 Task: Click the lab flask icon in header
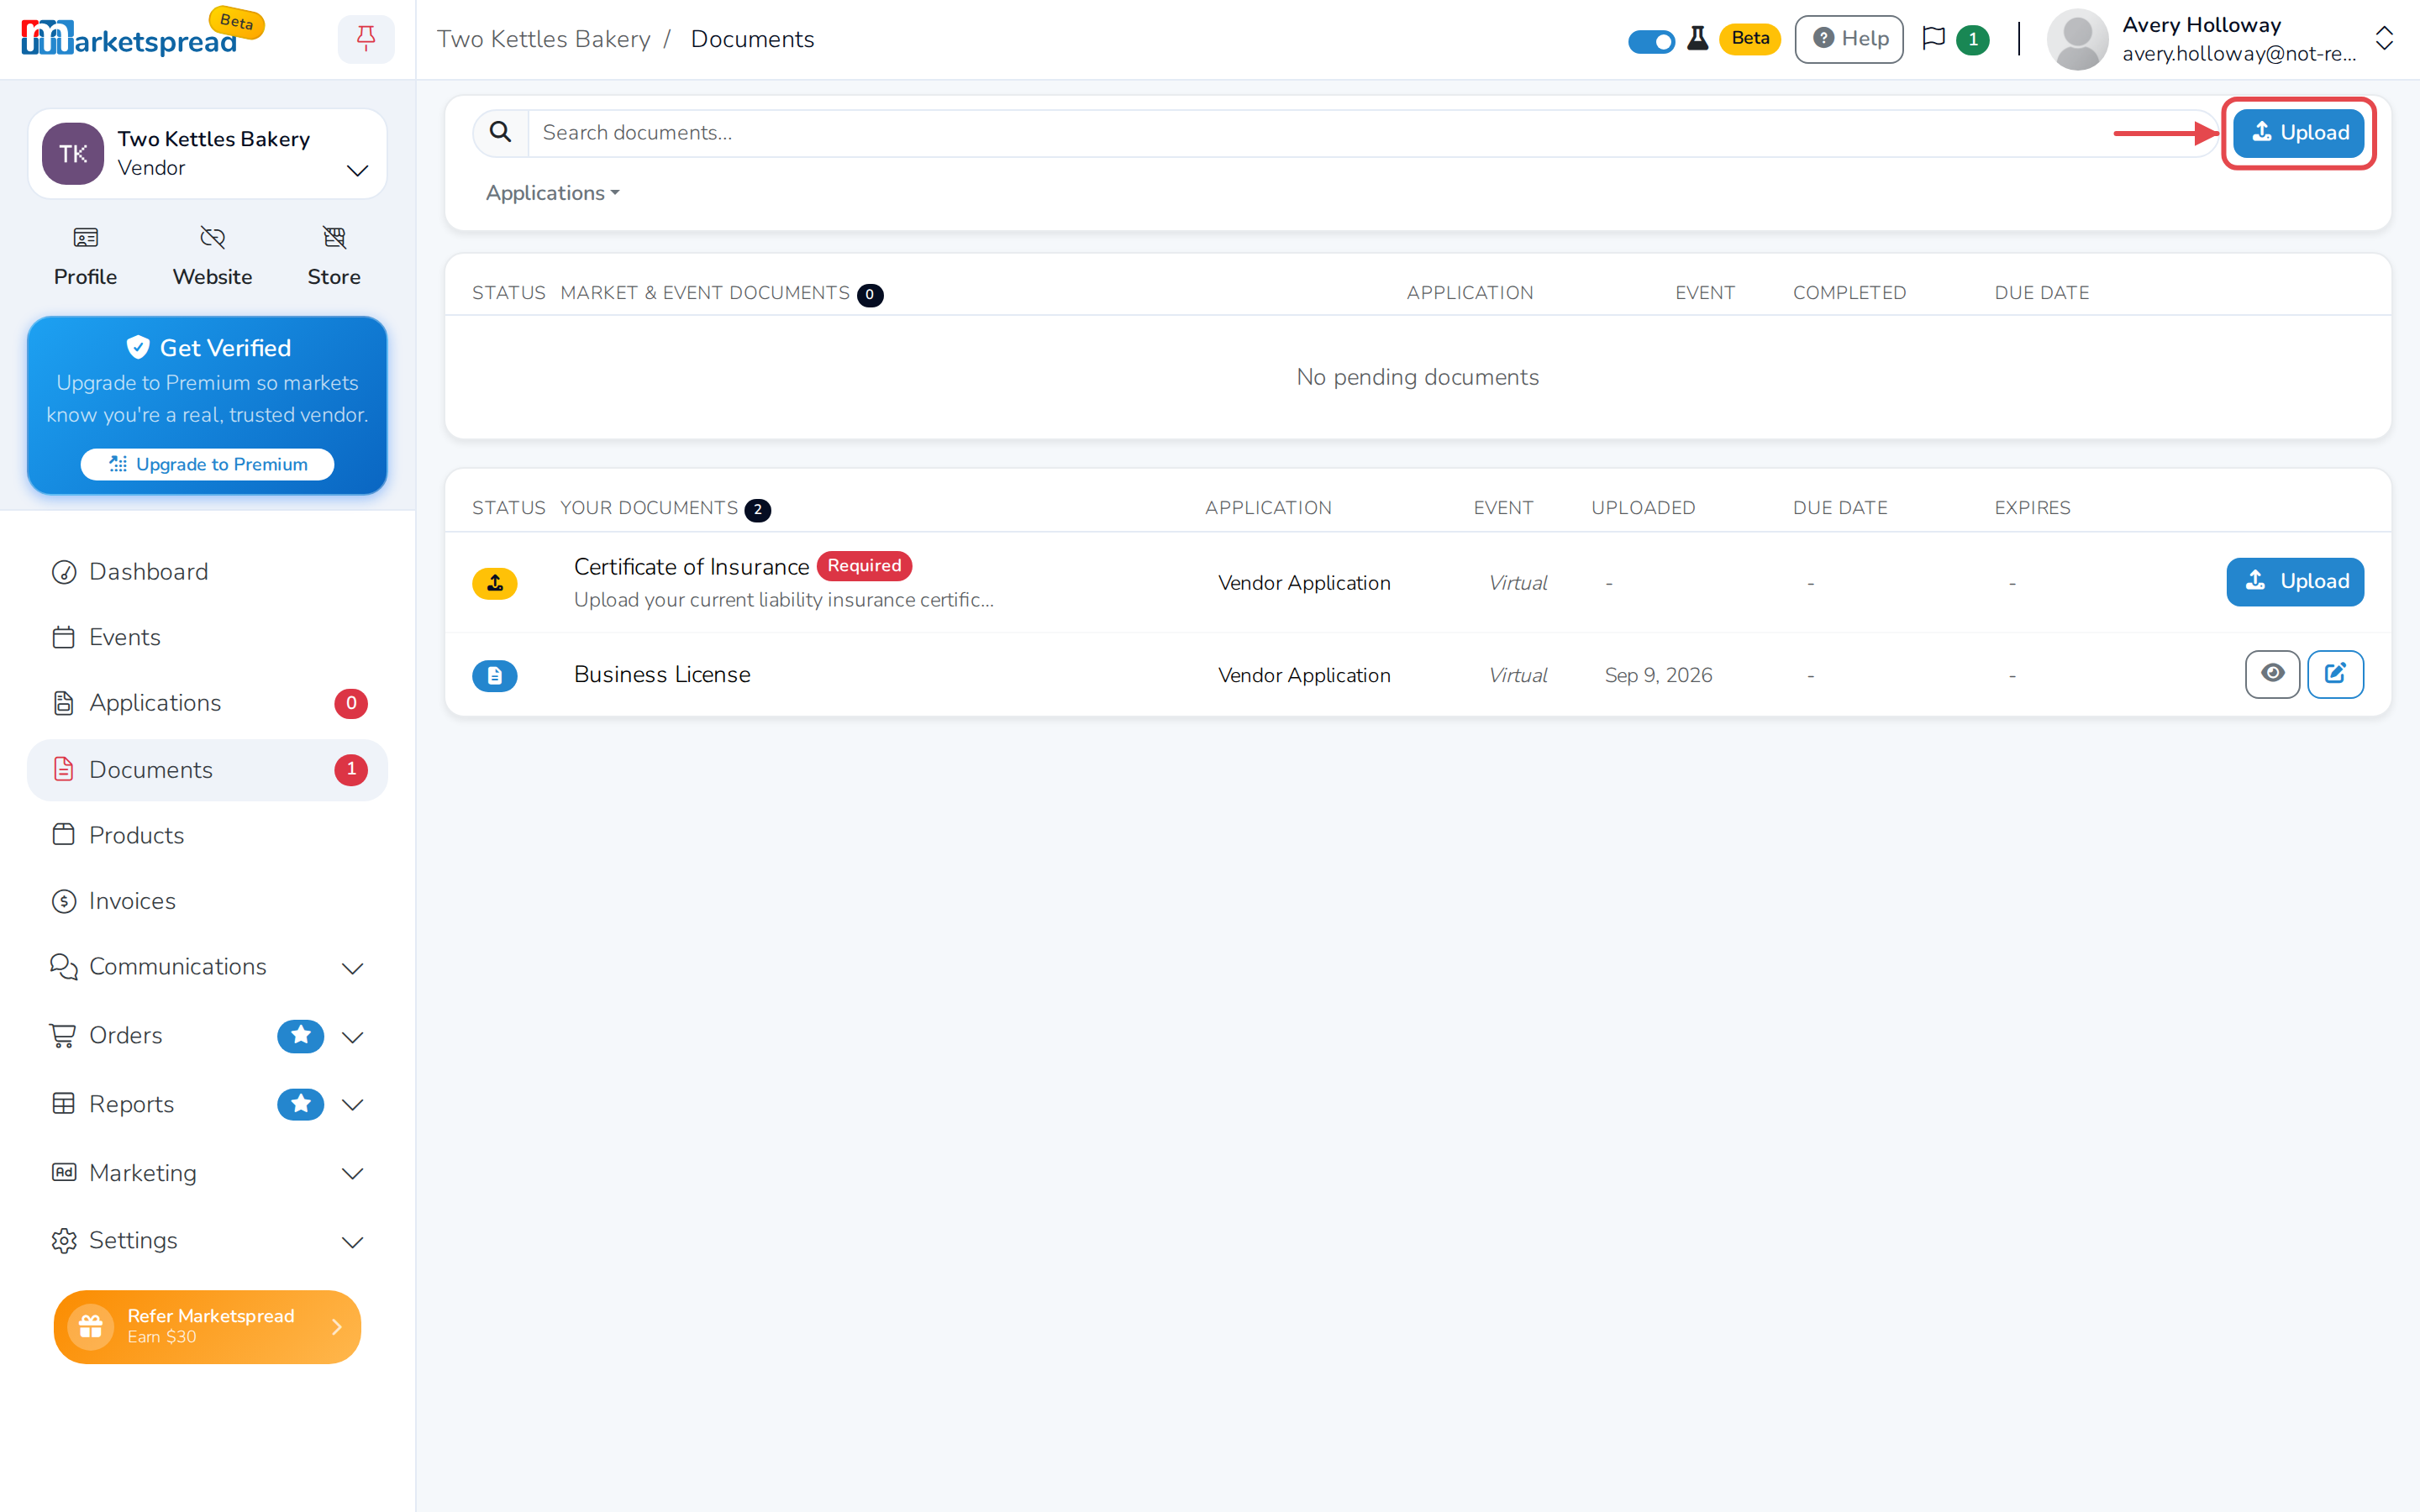coord(1698,39)
